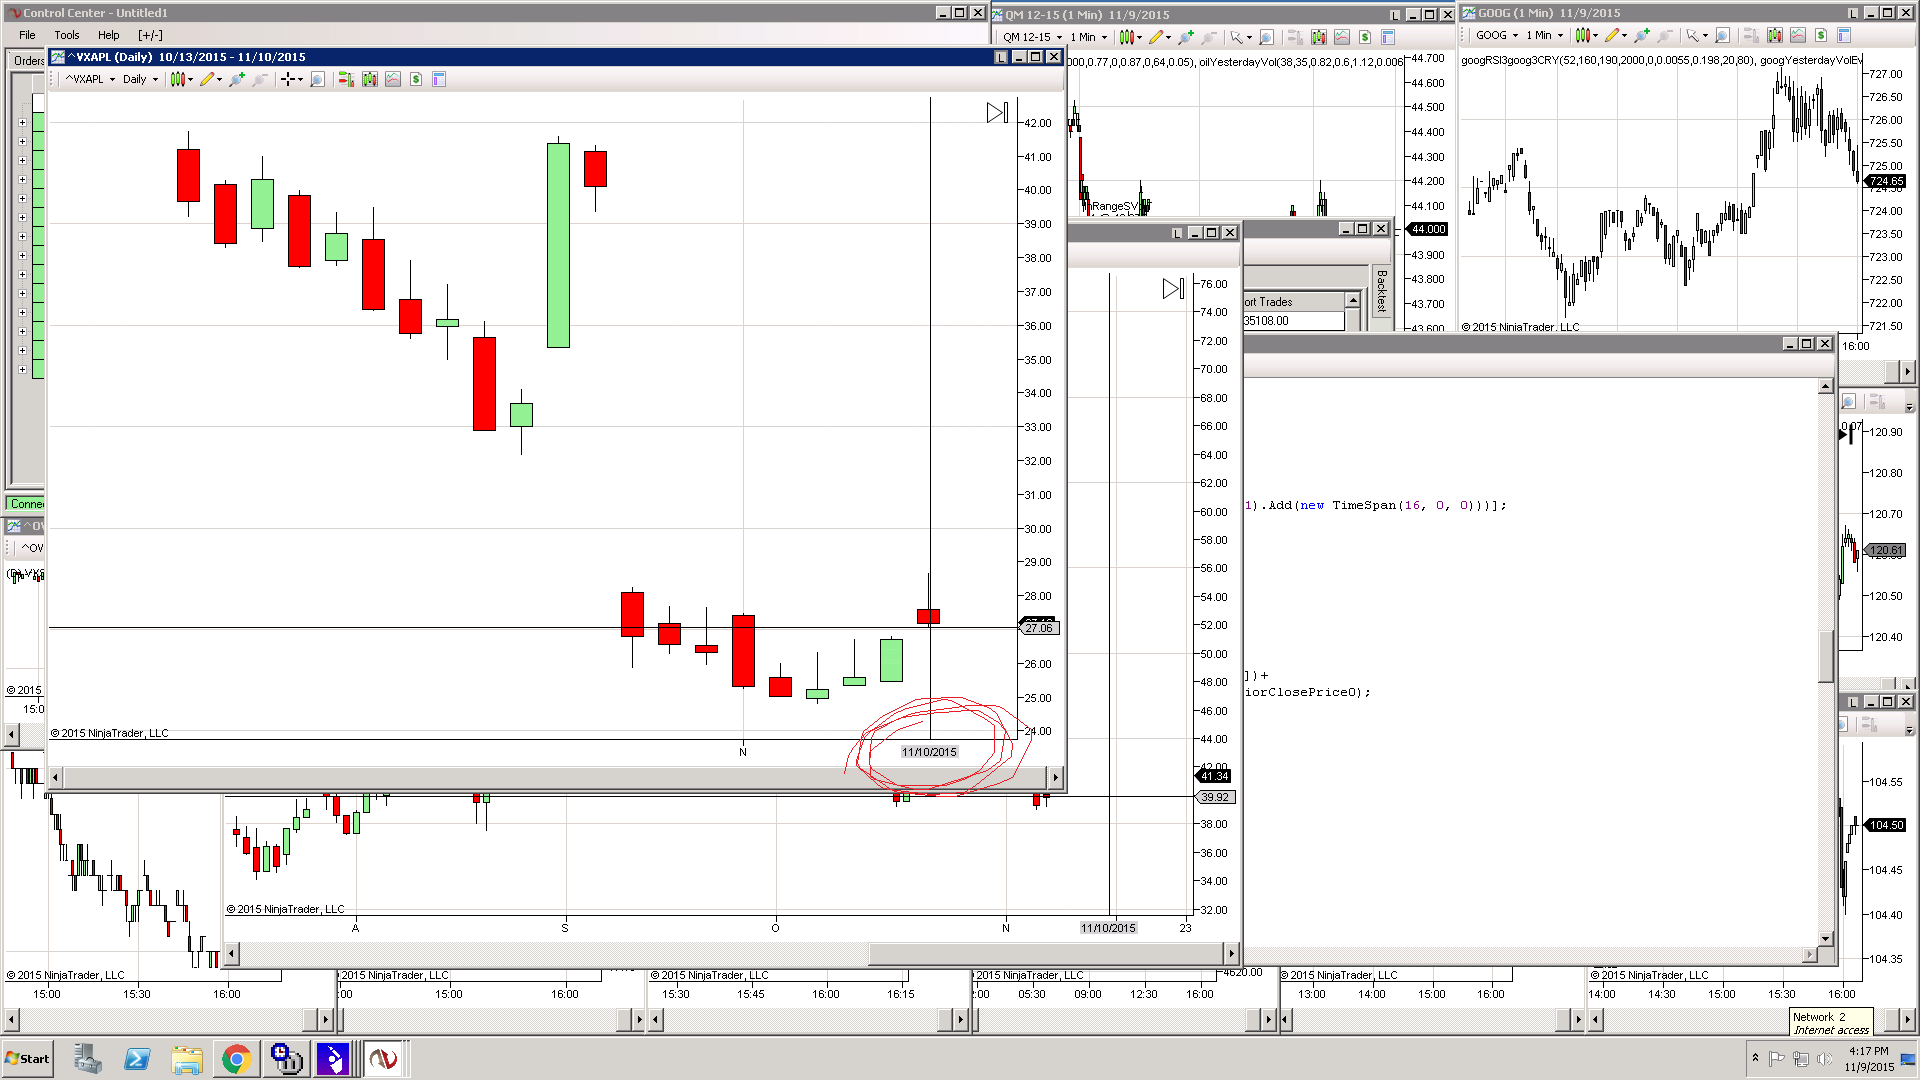Viewport: 1920px width, 1080px height.
Task: Open Chart Trader icon in VXAPL toolbar
Action: tap(346, 79)
